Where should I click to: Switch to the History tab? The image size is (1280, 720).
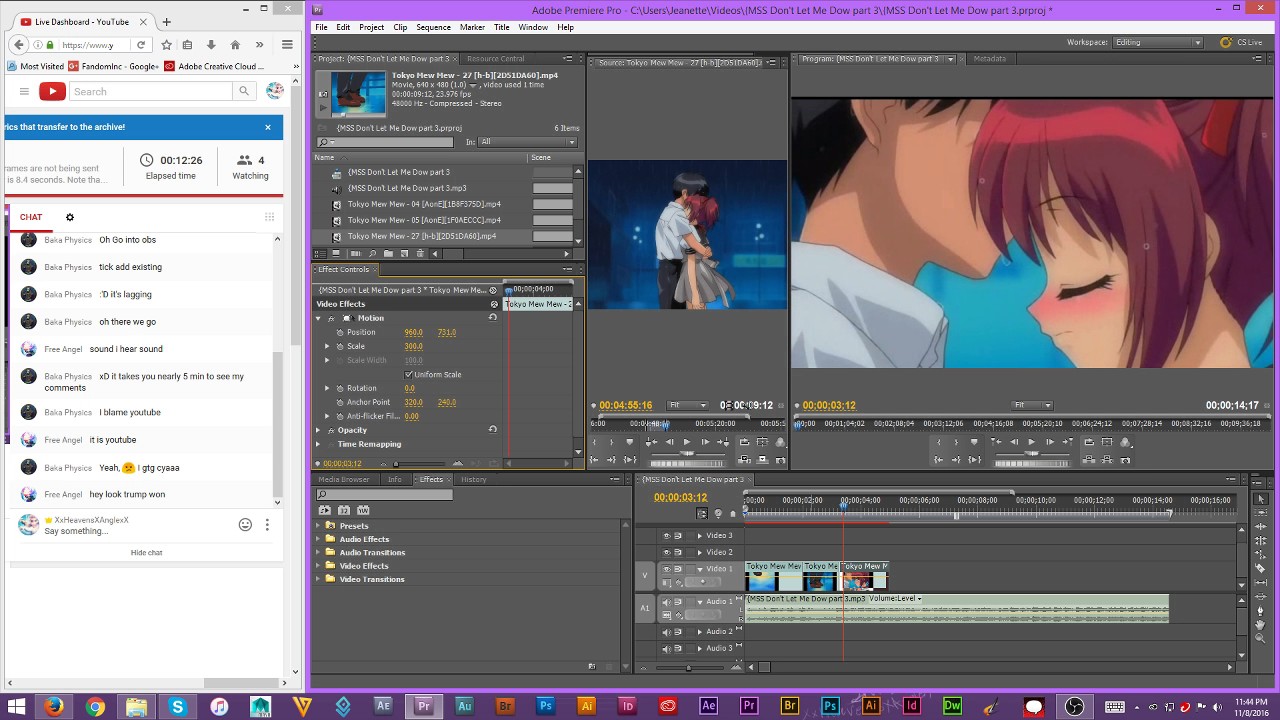(x=473, y=479)
